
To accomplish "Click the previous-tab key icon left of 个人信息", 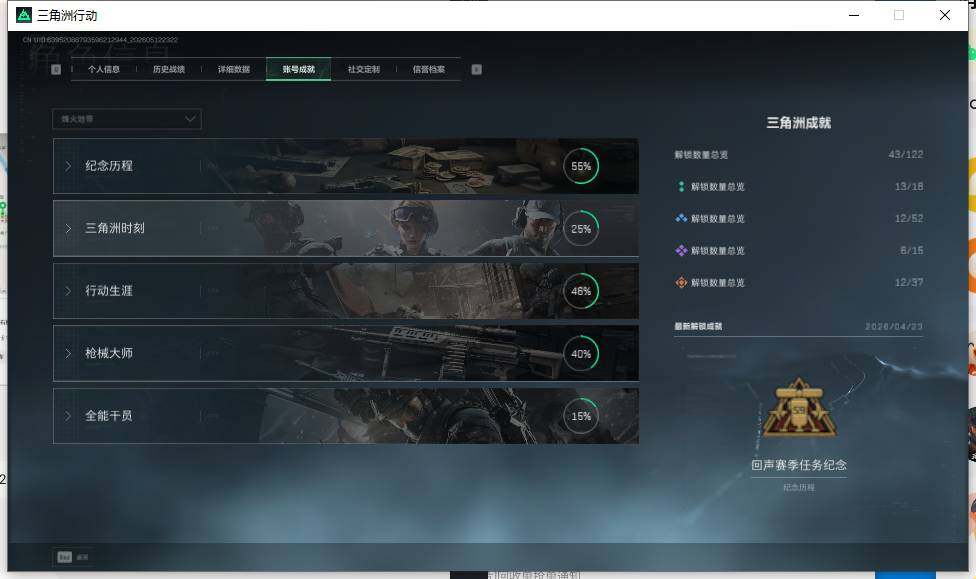I will (x=56, y=69).
